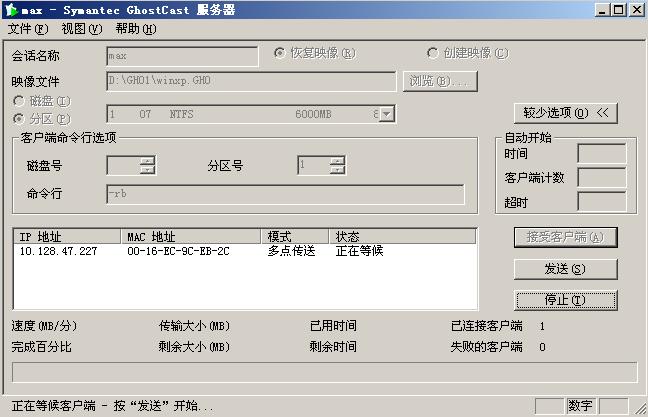Image resolution: width=648 pixels, height=417 pixels.
Task: Click the 接受客户端(A) button
Action: pyautogui.click(x=566, y=237)
